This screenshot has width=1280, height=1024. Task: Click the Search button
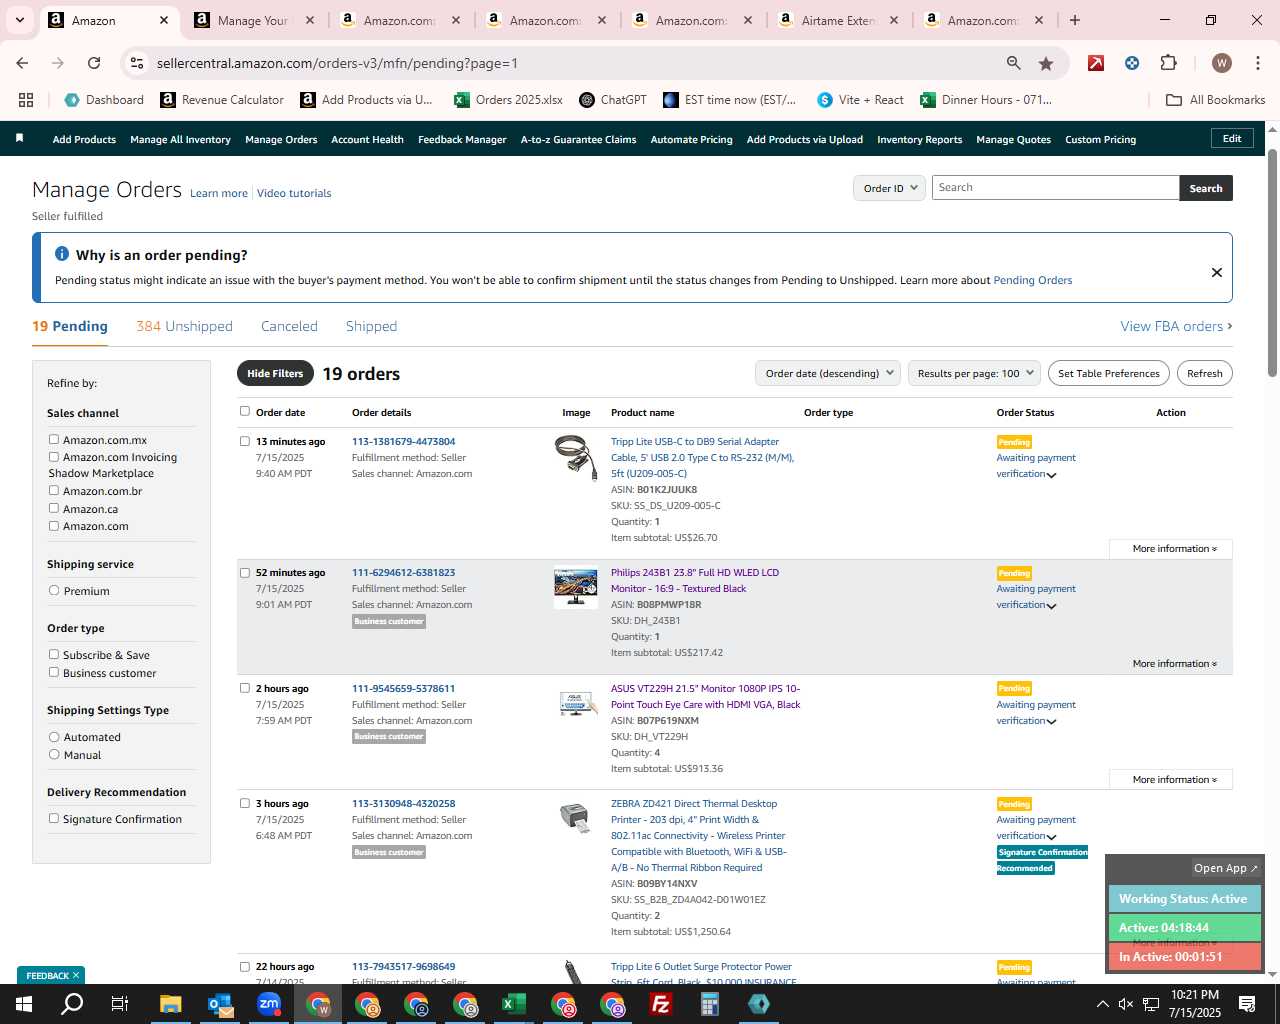[x=1206, y=188]
